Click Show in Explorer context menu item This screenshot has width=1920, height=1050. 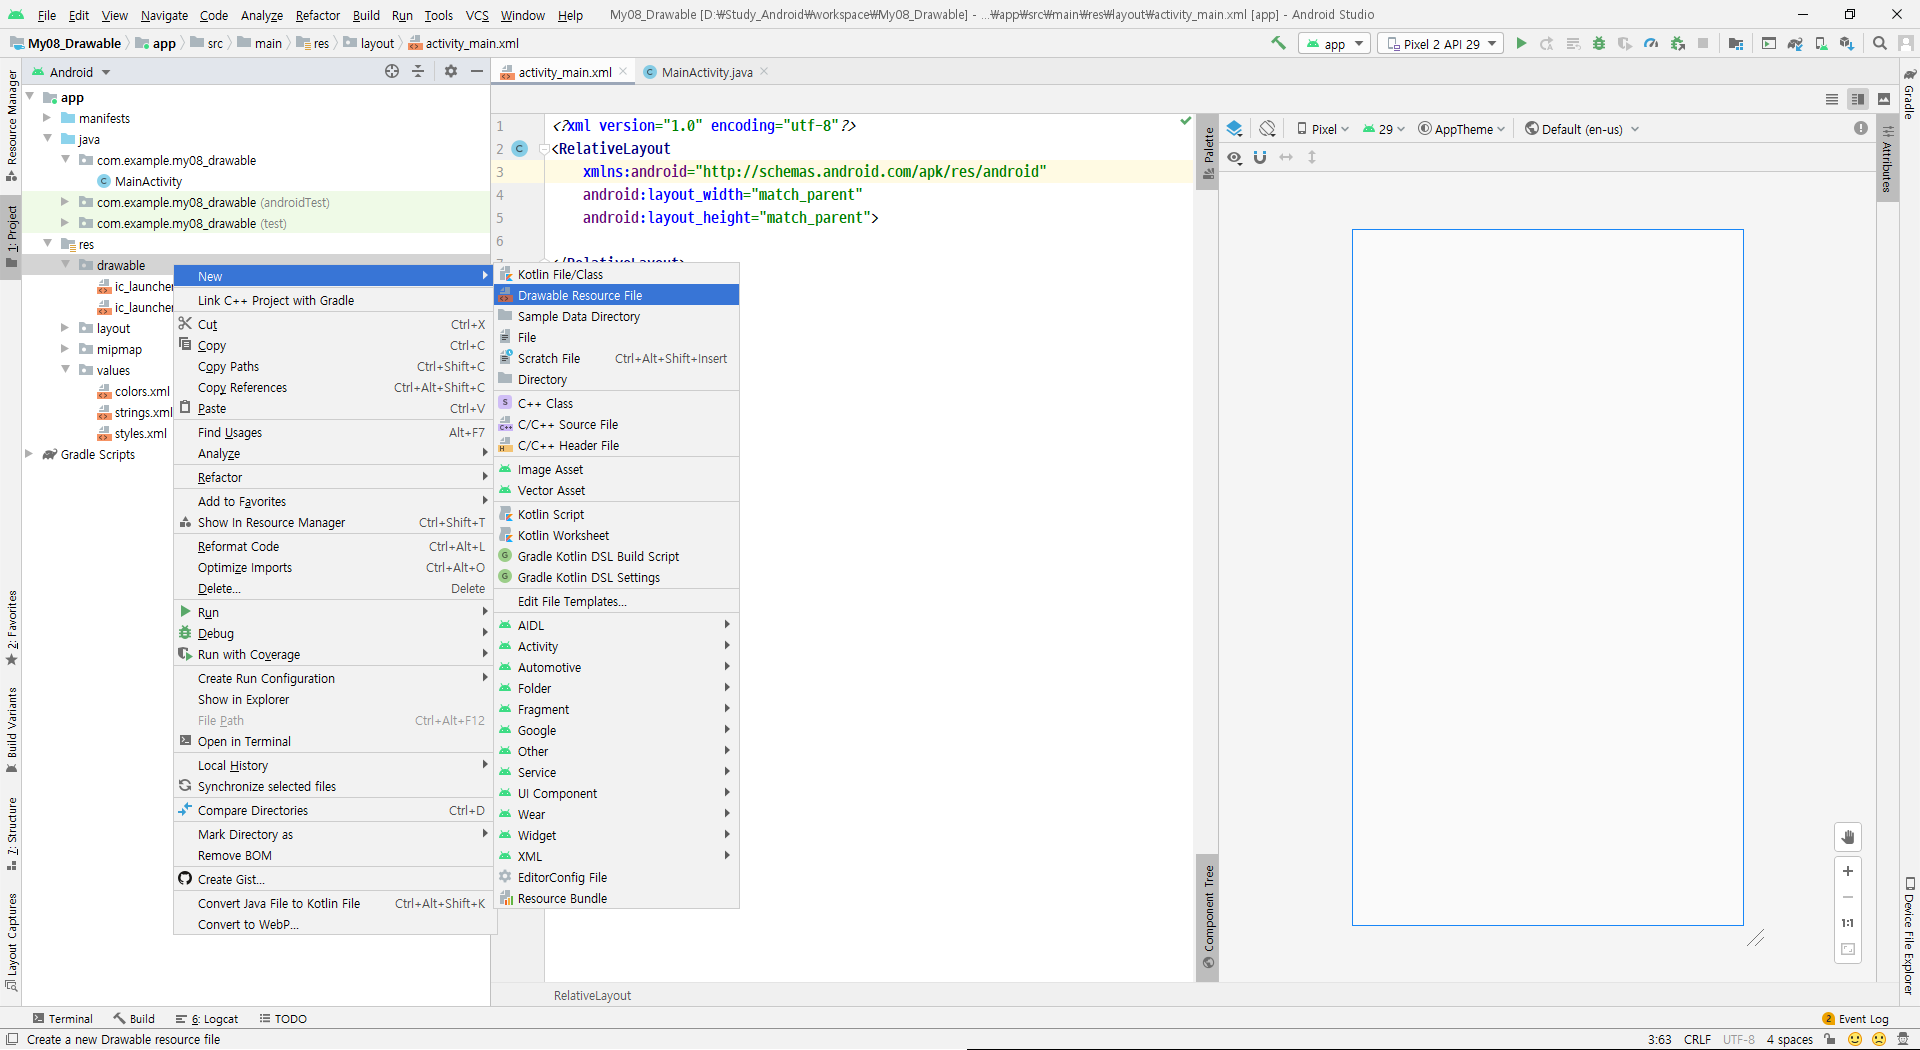334,699
